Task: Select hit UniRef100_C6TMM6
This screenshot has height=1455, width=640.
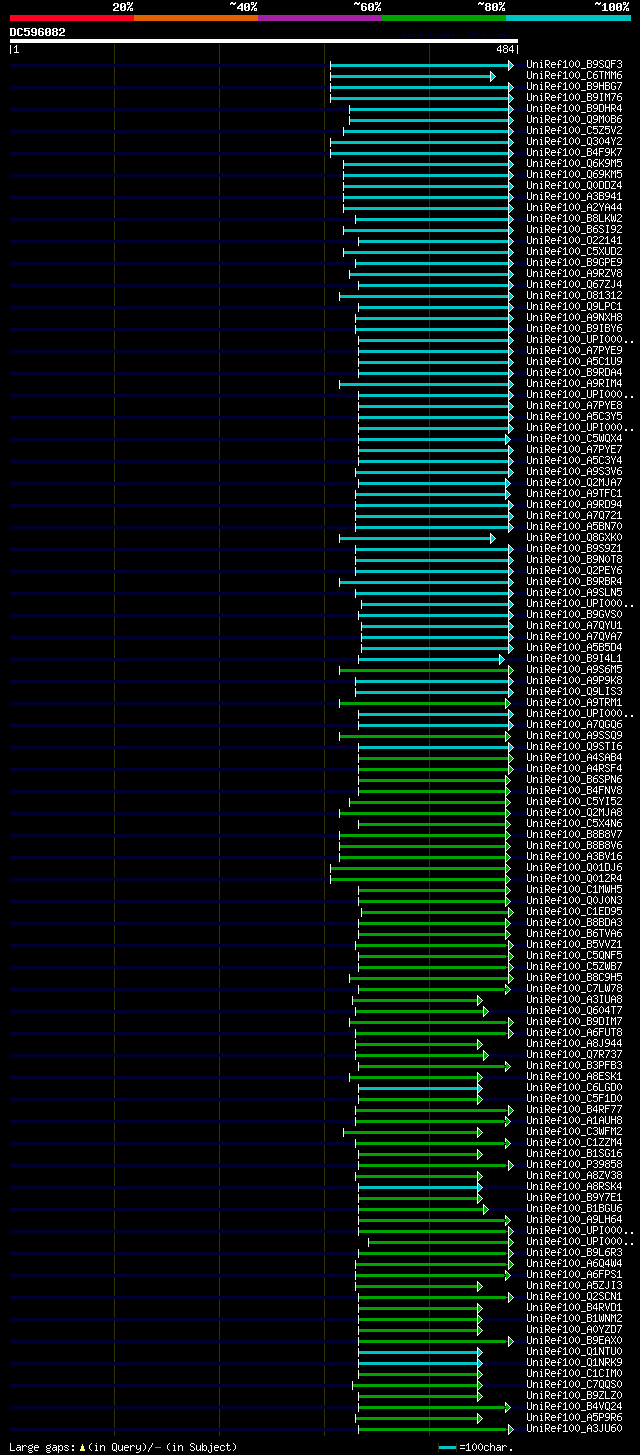Action: pyautogui.click(x=574, y=76)
